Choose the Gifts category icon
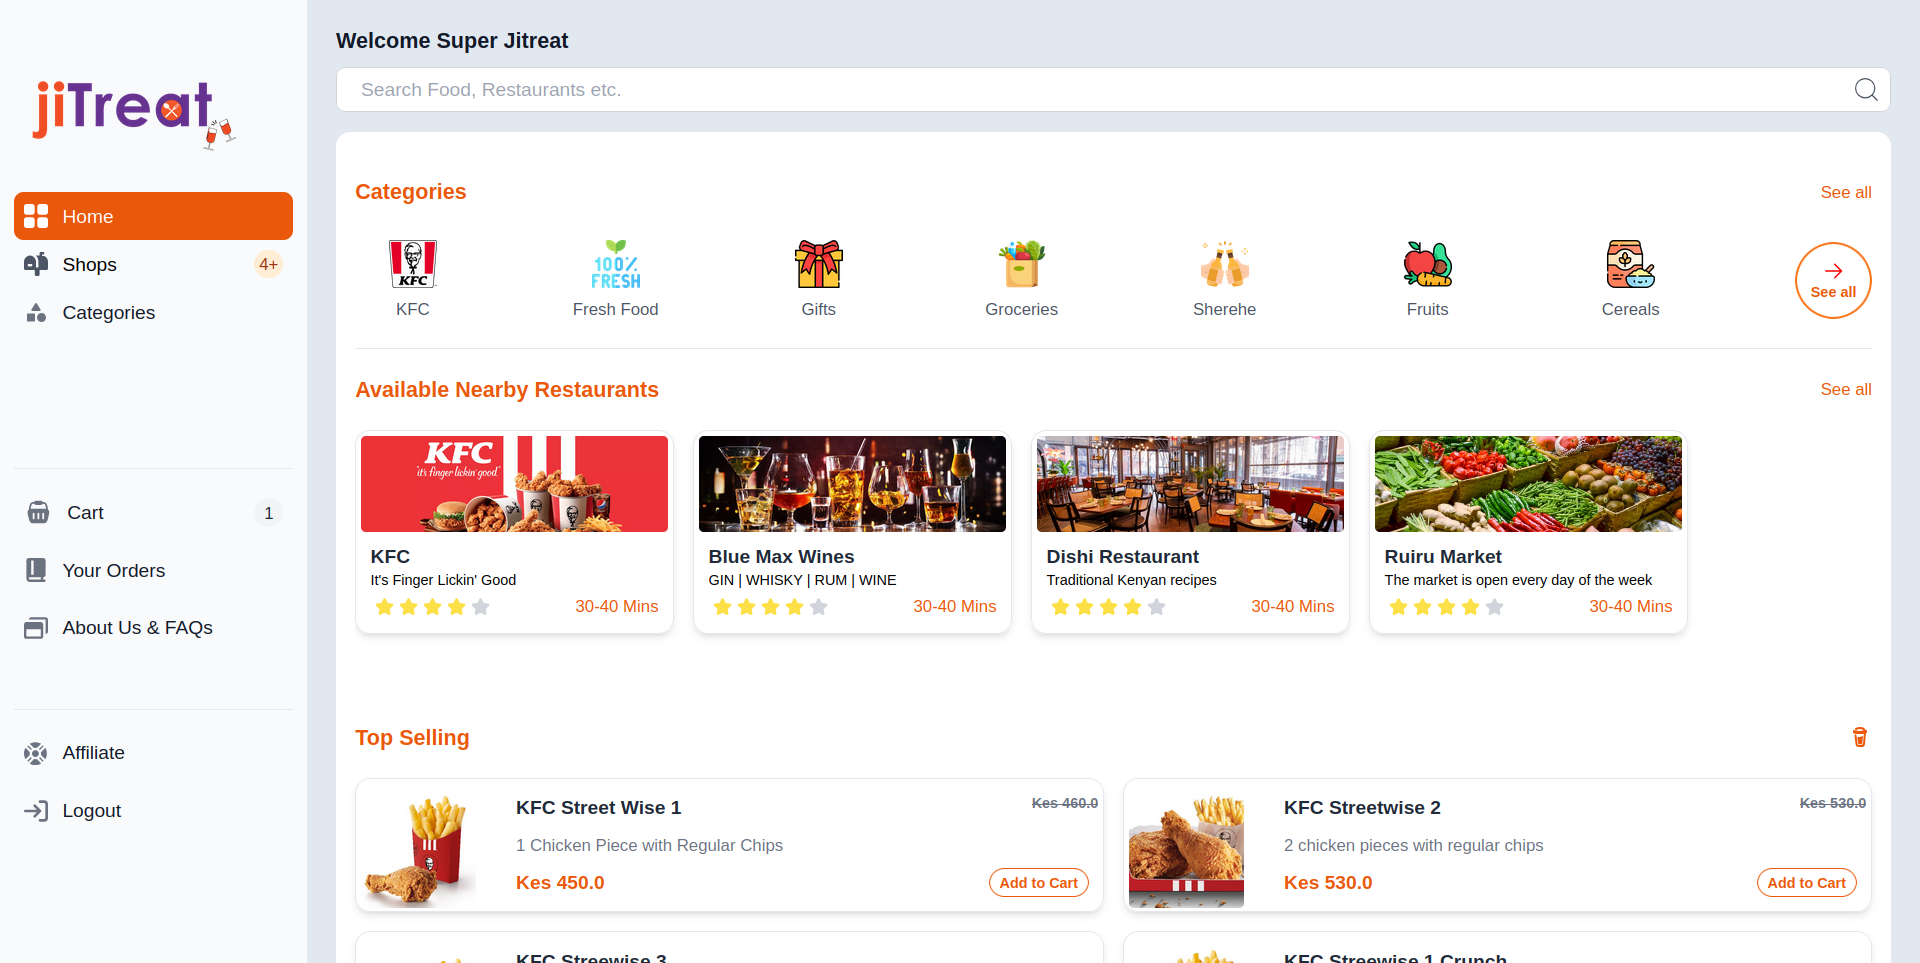1920x963 pixels. click(x=818, y=264)
